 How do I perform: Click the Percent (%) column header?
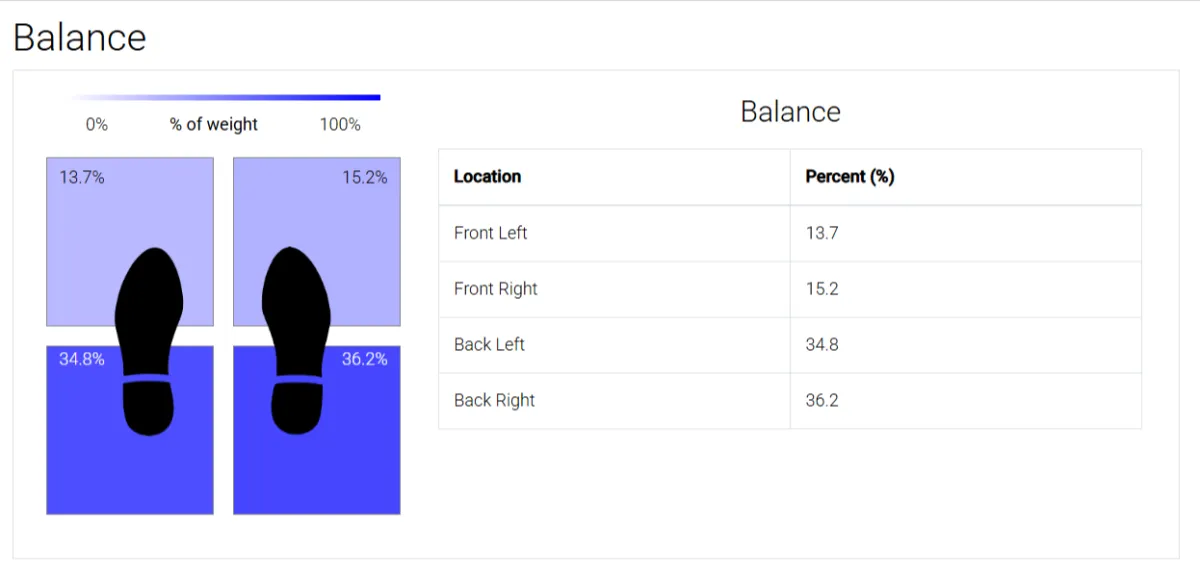(x=850, y=176)
